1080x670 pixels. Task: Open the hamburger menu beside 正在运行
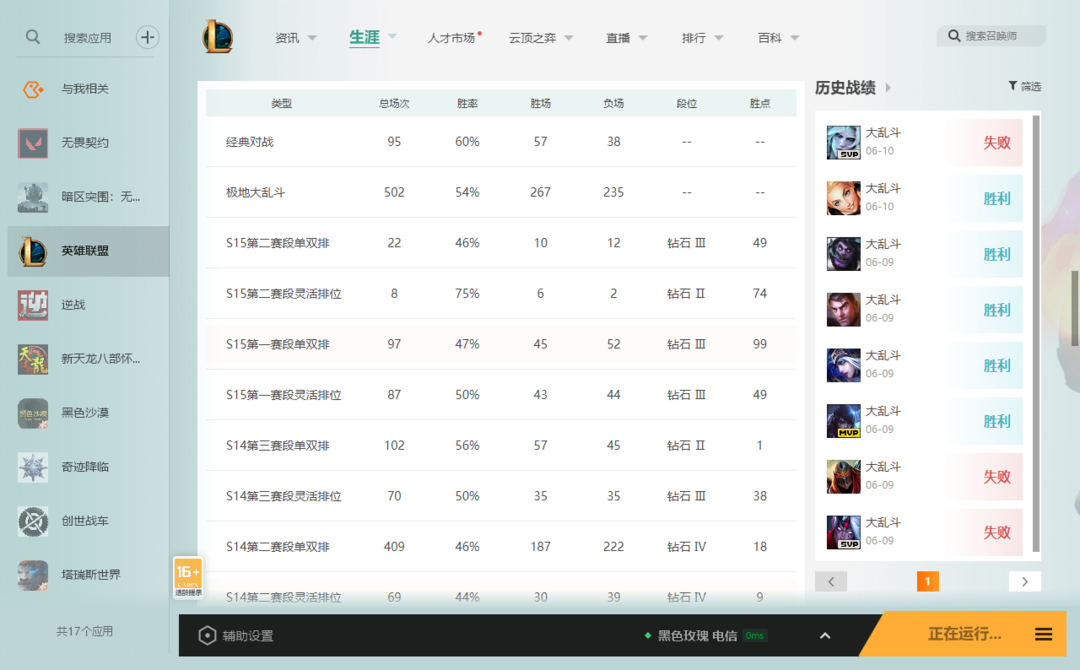click(x=1043, y=634)
